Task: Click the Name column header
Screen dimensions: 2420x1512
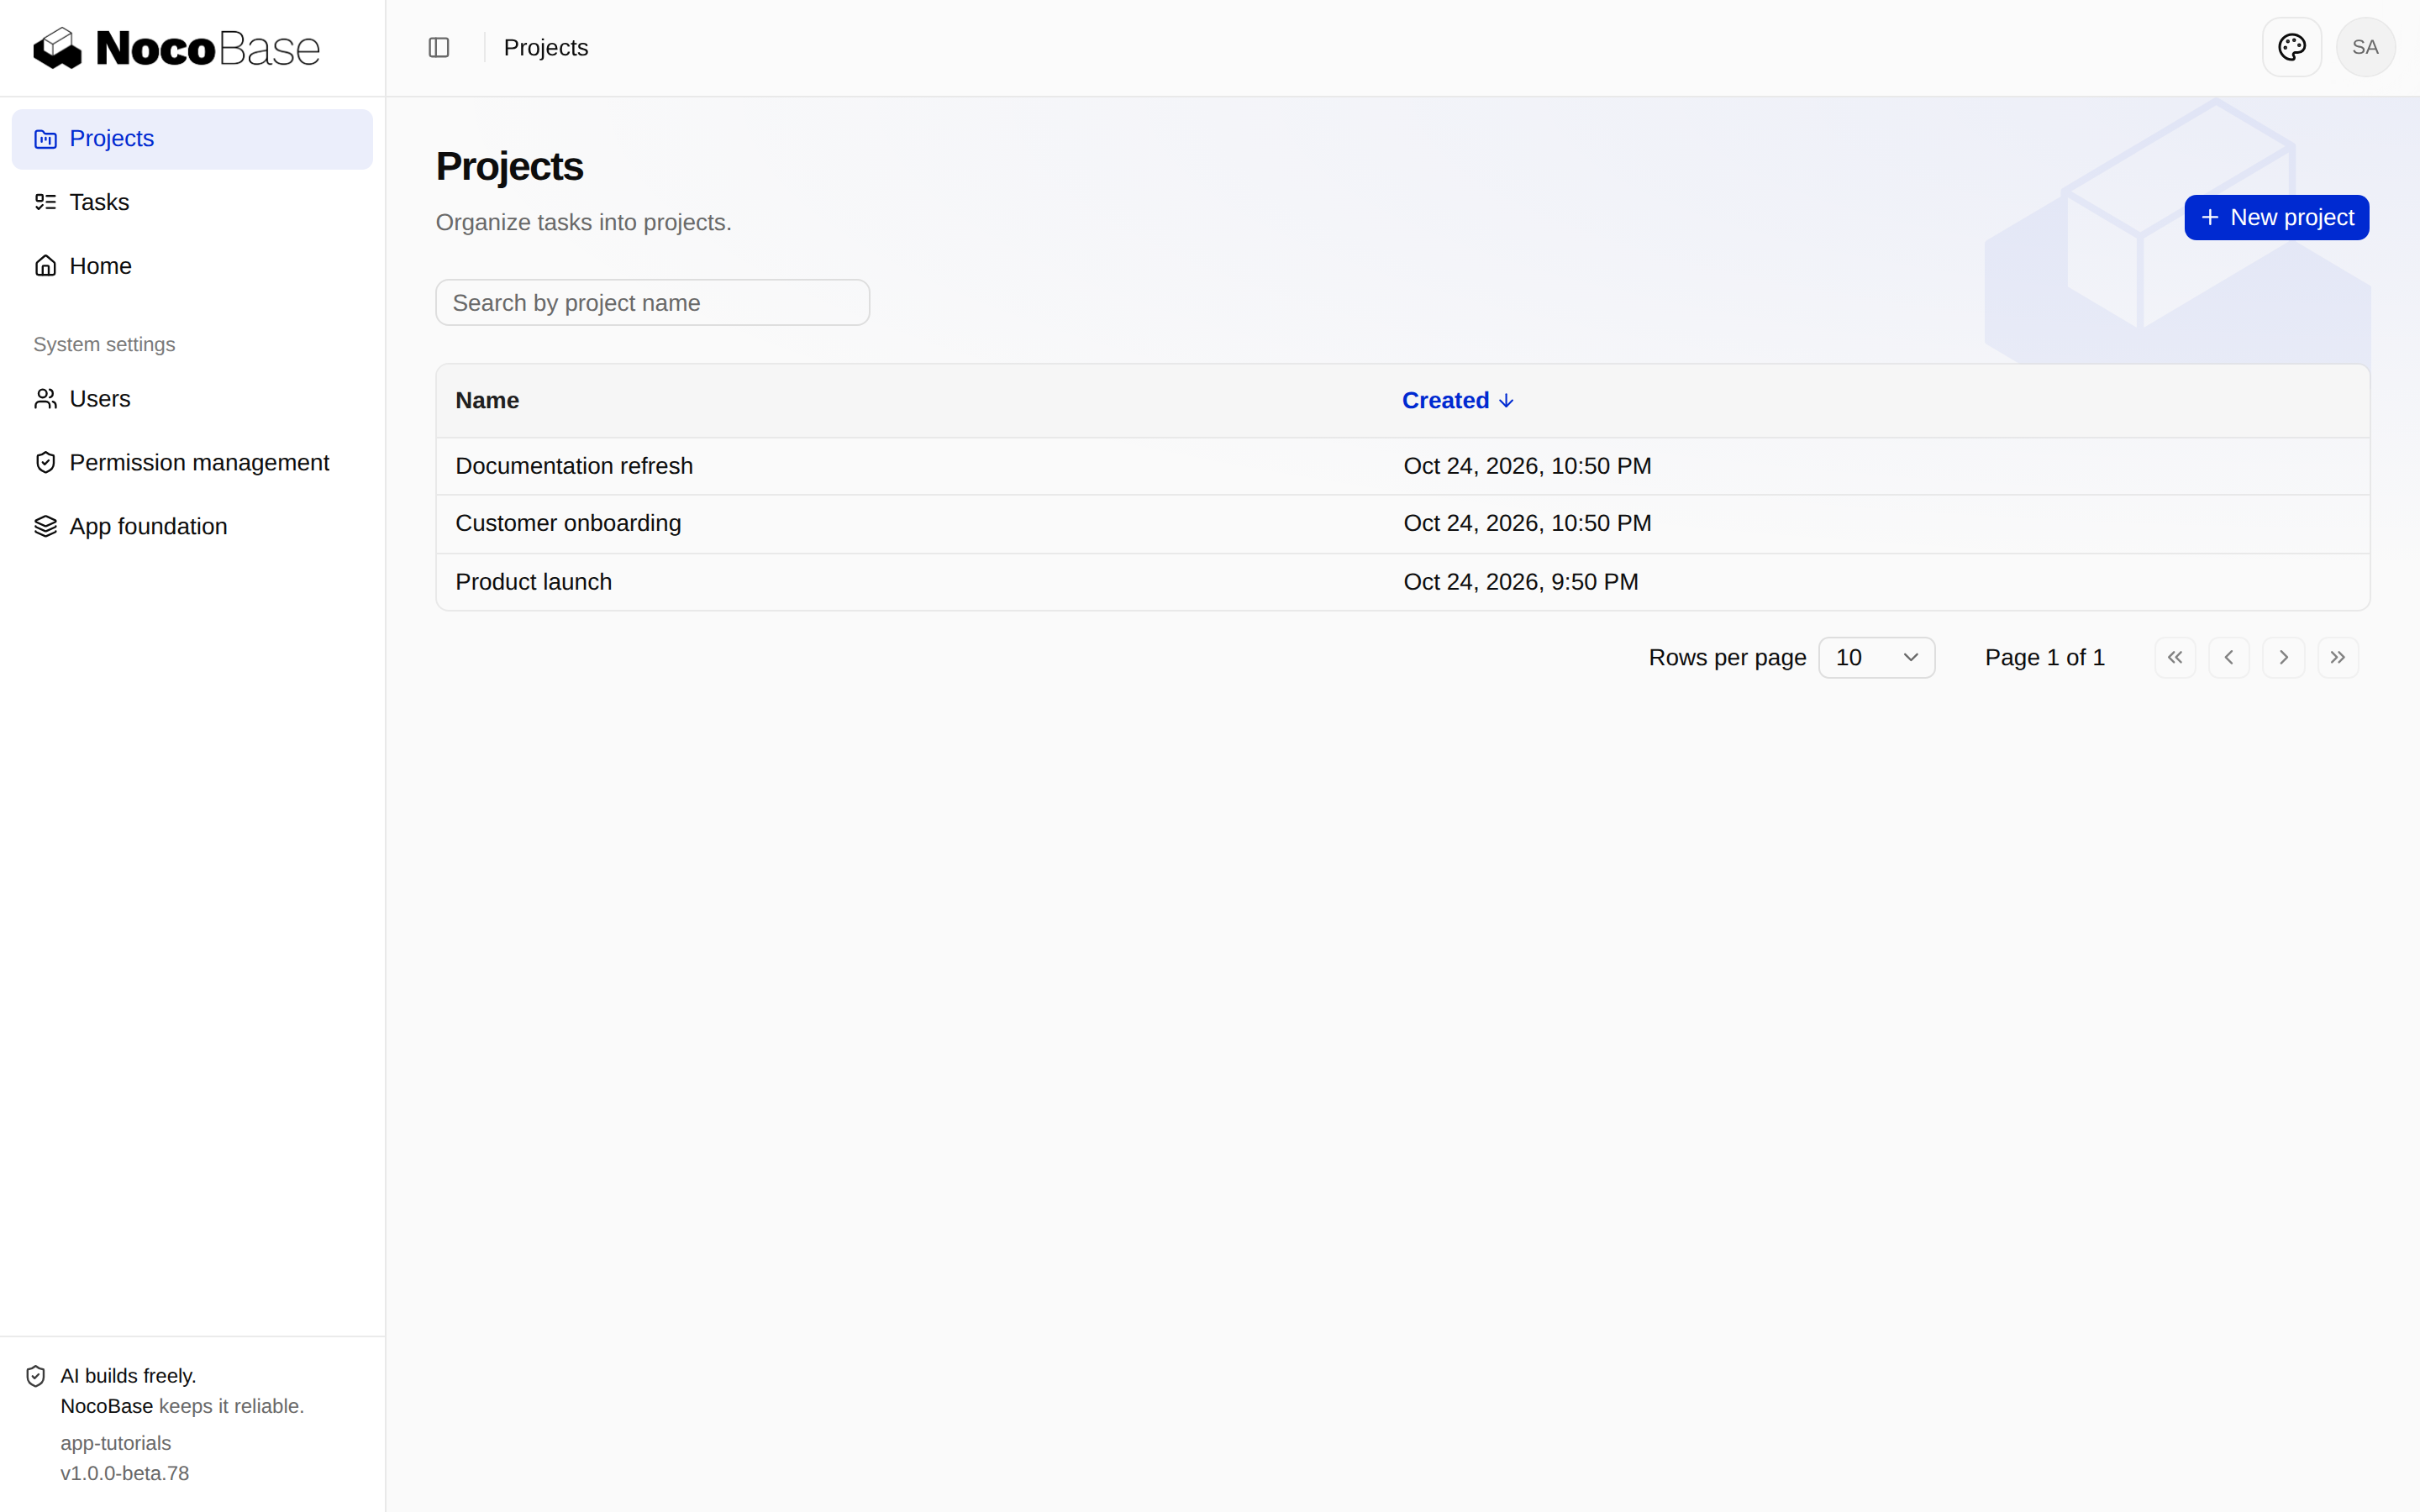Action: (487, 401)
